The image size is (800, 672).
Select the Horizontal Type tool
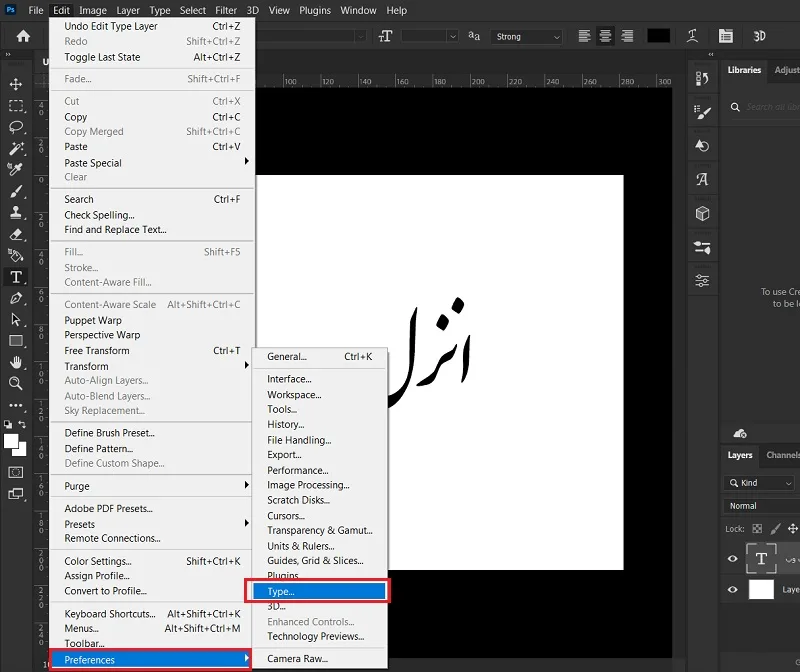16,277
